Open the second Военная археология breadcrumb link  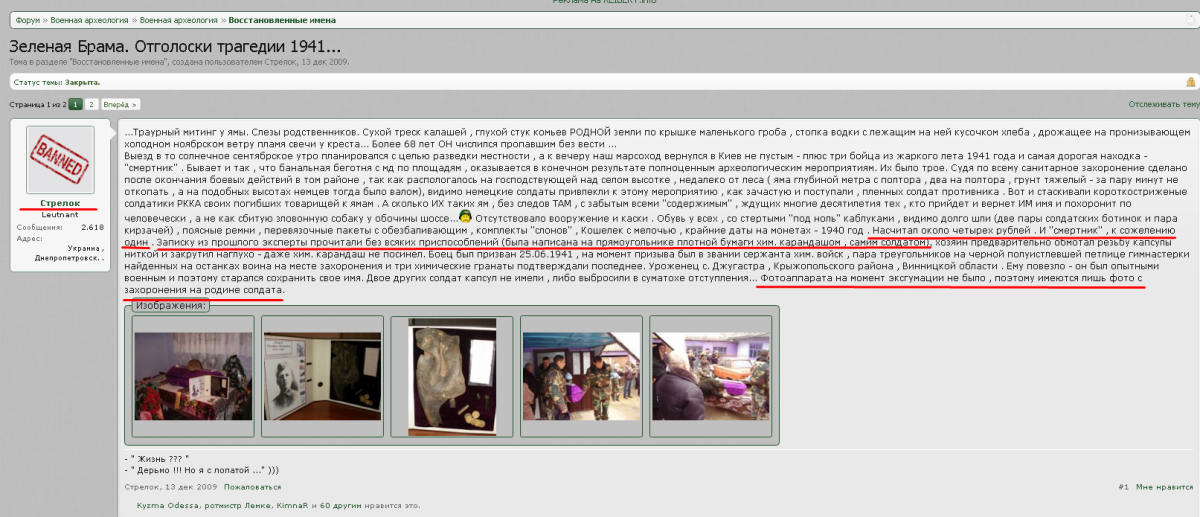point(180,20)
